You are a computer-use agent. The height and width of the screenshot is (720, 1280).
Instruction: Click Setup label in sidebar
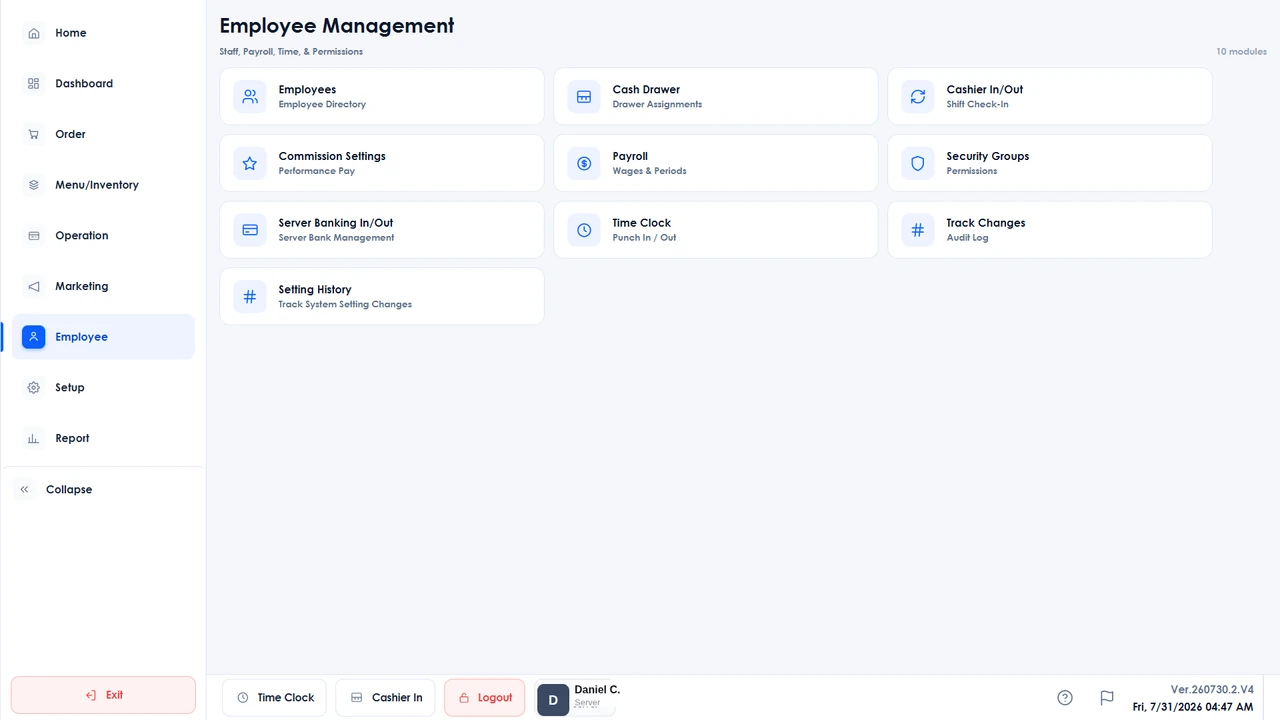pyautogui.click(x=70, y=388)
